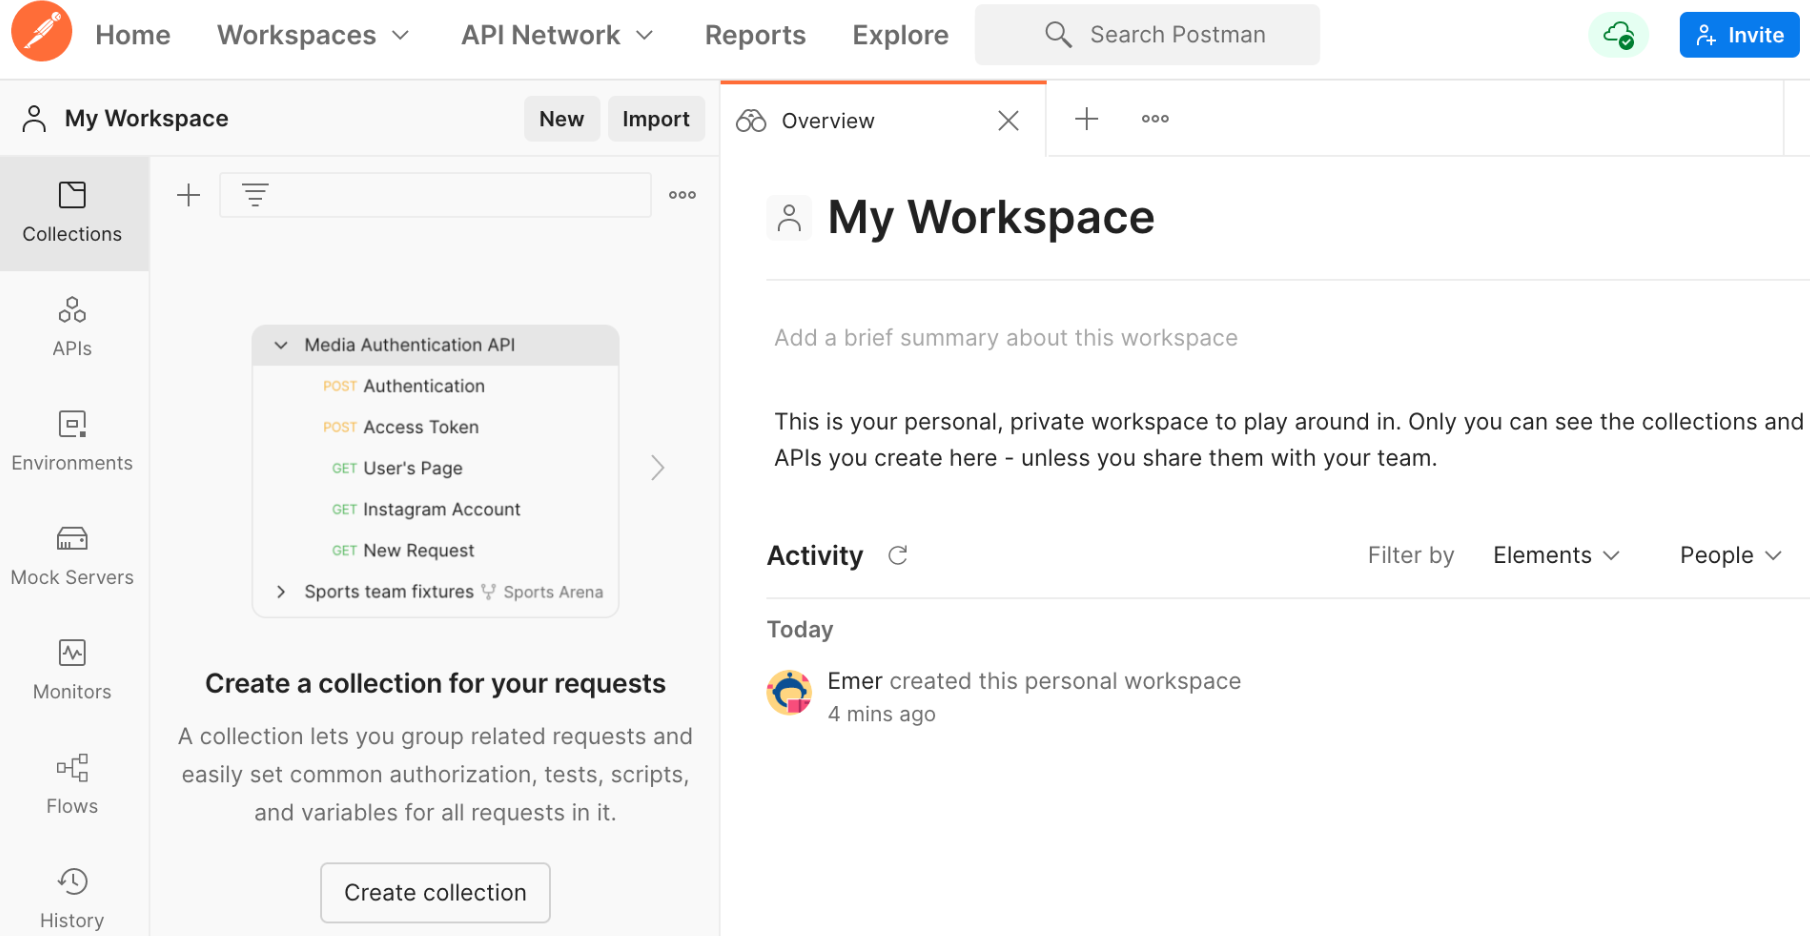The image size is (1810, 936).
Task: Go to Home in top navigation
Action: point(133,35)
